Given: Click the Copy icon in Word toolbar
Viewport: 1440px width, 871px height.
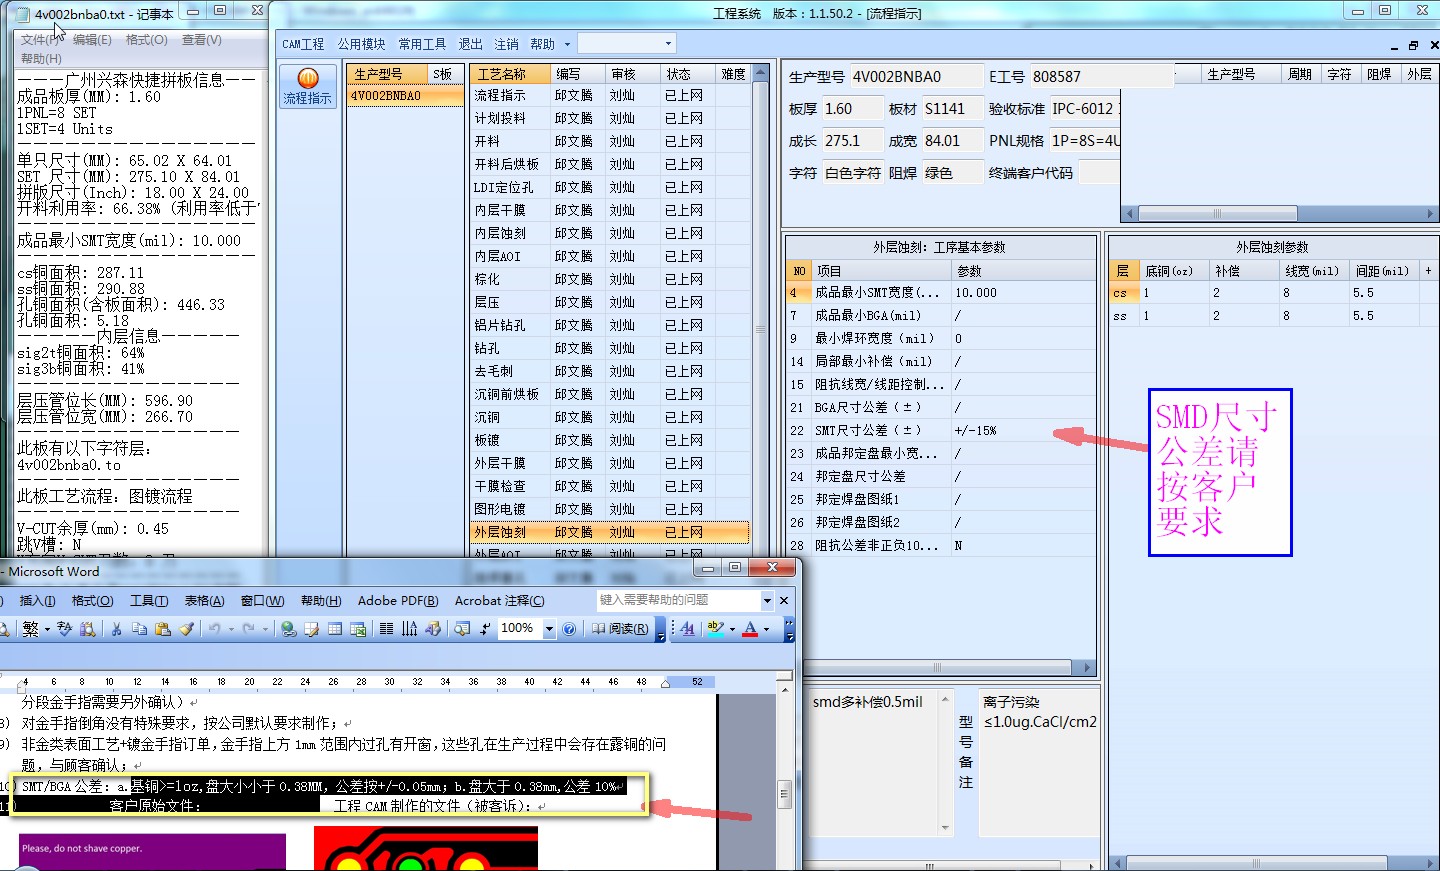Looking at the screenshot, I should 139,629.
